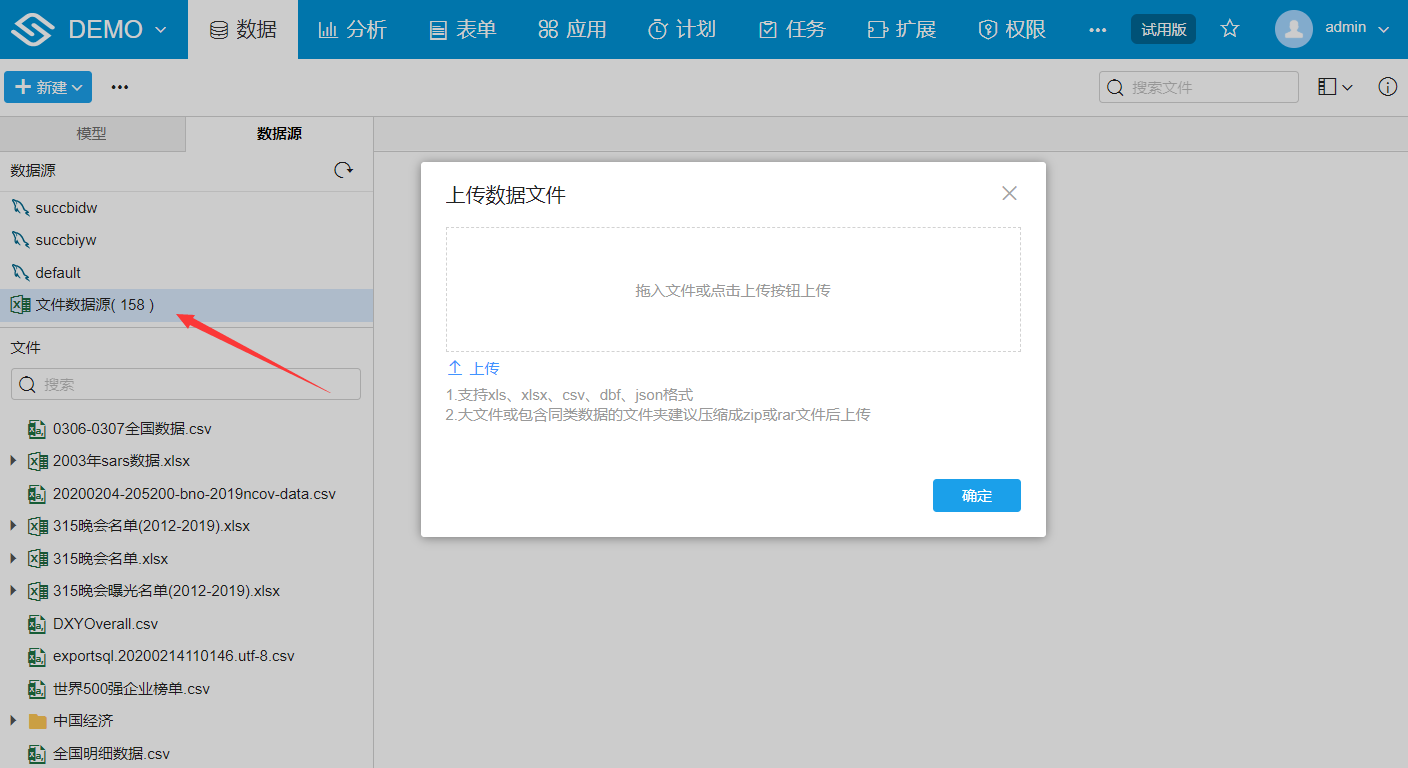Click the "..." icon in the top navigation bar
This screenshot has height=768, width=1408.
1097,29
